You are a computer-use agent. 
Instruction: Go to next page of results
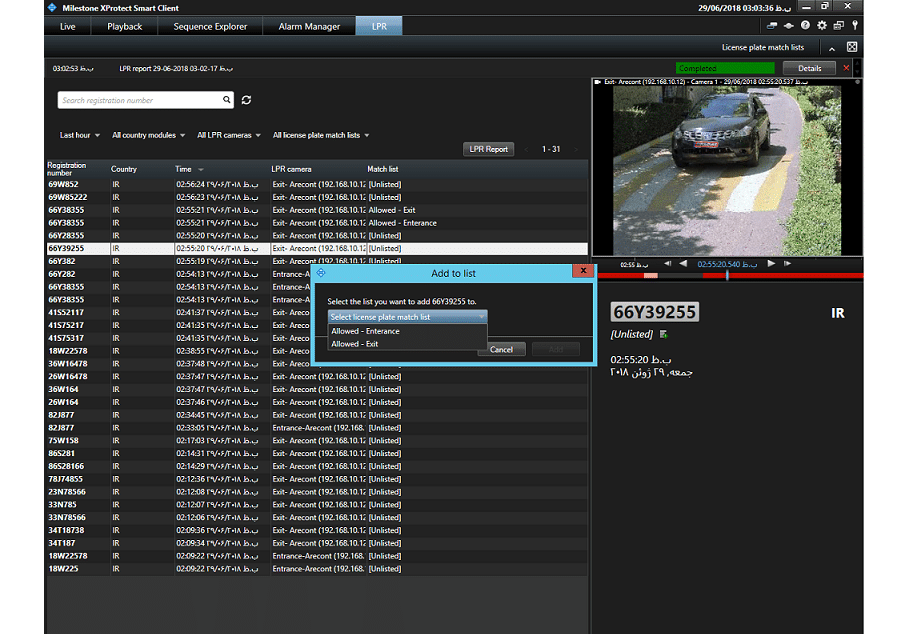576,150
